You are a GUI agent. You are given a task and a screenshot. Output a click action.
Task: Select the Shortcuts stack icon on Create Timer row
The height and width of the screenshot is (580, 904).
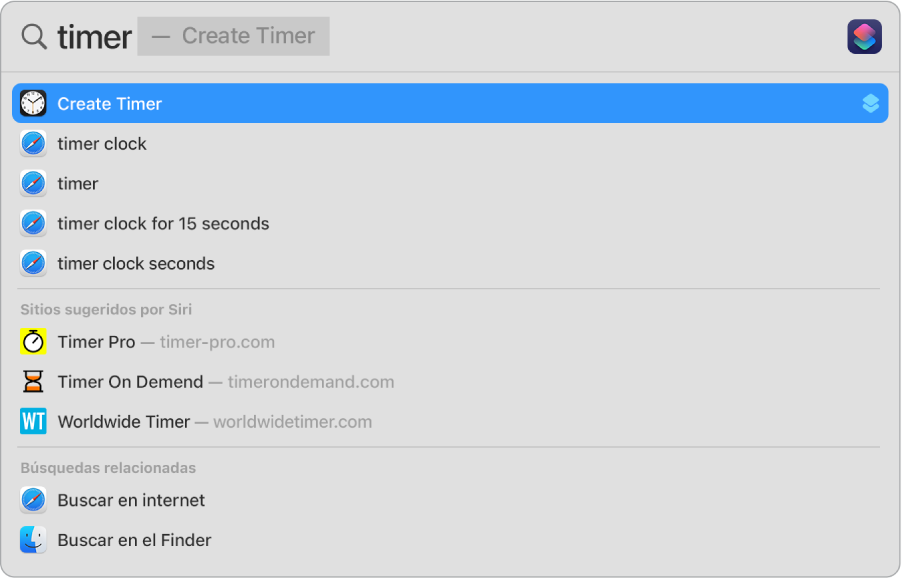click(x=869, y=103)
